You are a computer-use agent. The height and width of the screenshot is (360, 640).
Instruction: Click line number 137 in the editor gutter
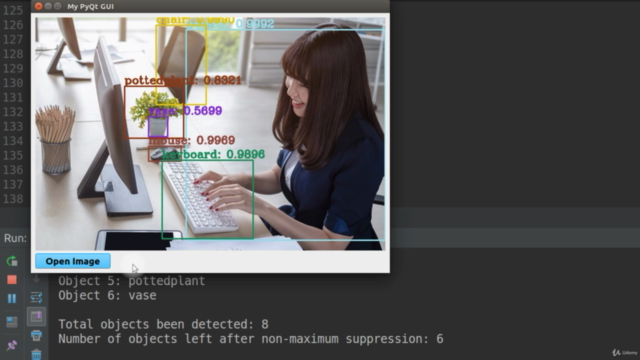tap(13, 184)
